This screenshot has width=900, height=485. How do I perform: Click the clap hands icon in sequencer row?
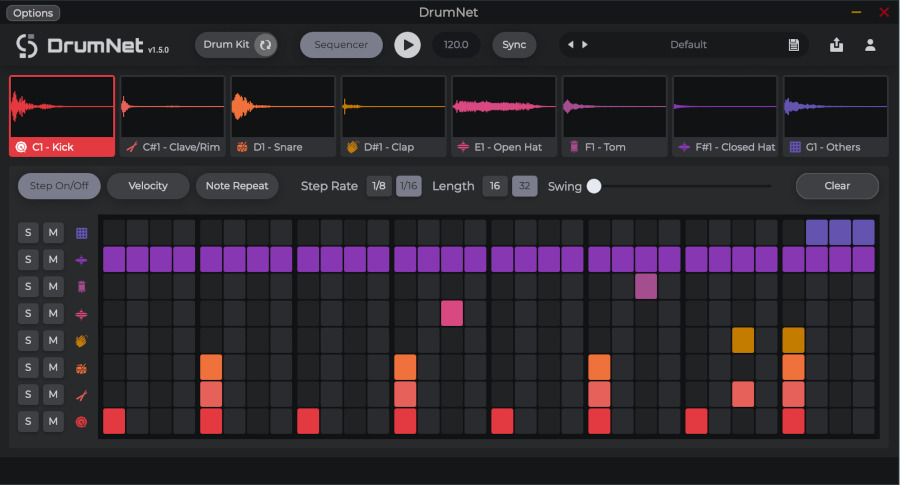pos(81,341)
